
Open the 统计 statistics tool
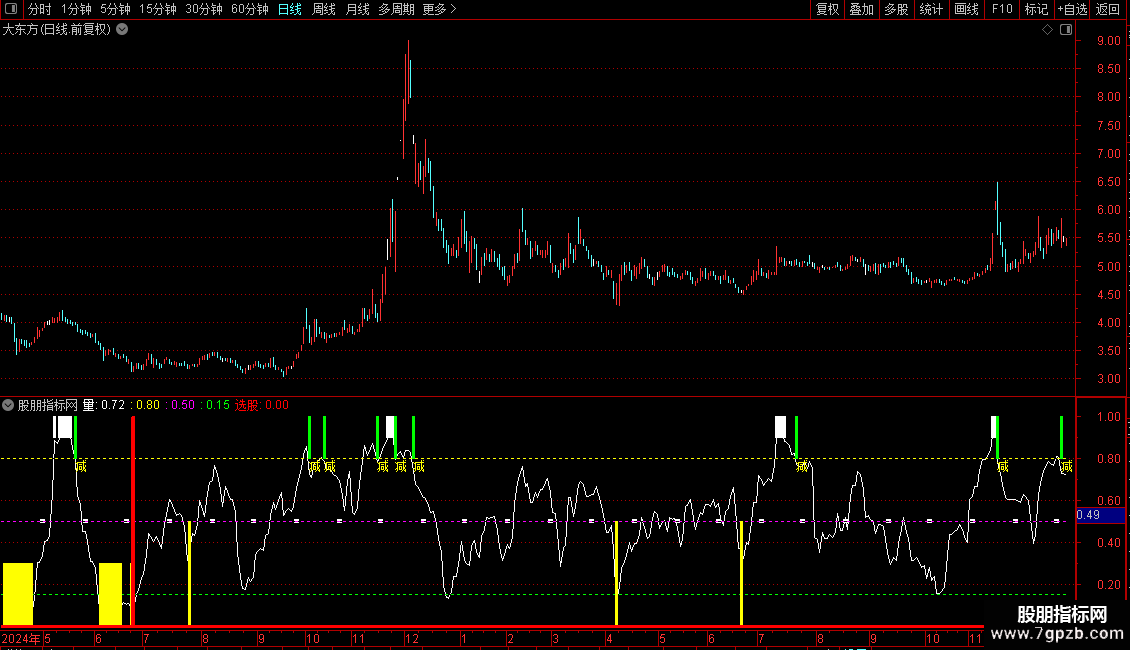(931, 9)
